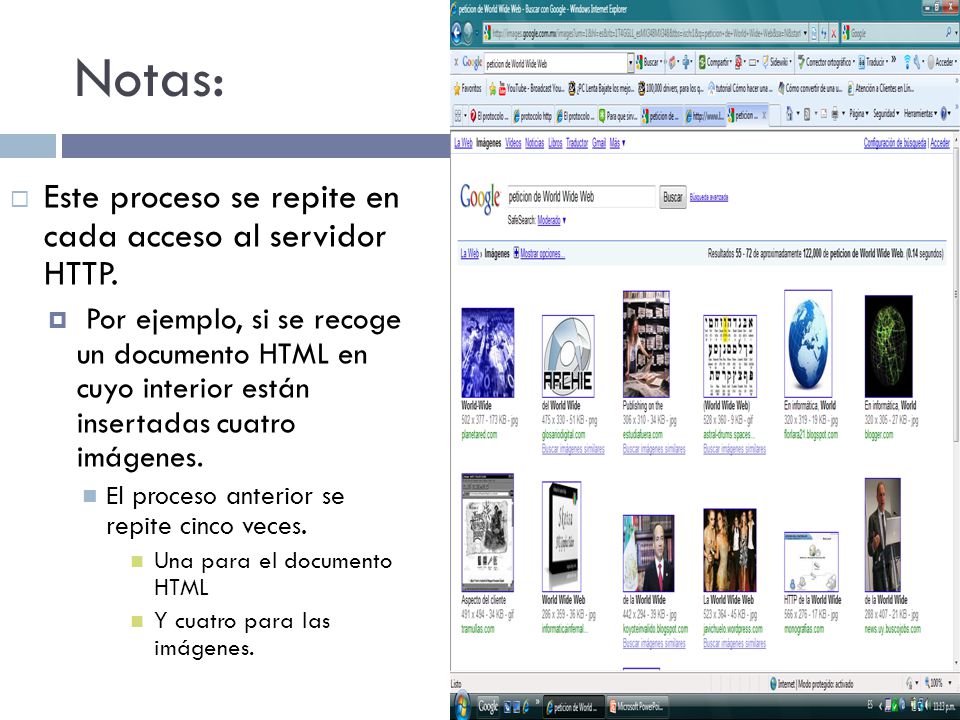Click the green wireframe globe thumbnail
This screenshot has height=720, width=960.
888,346
